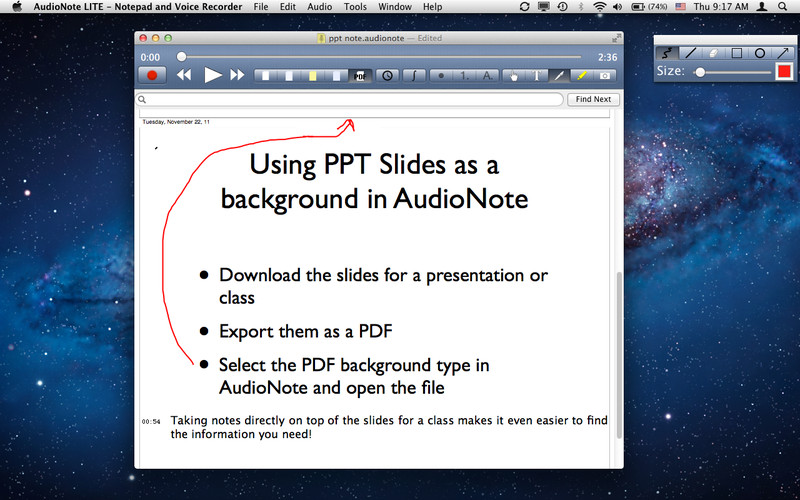
Task: Fast forward the audio playback
Action: [237, 76]
